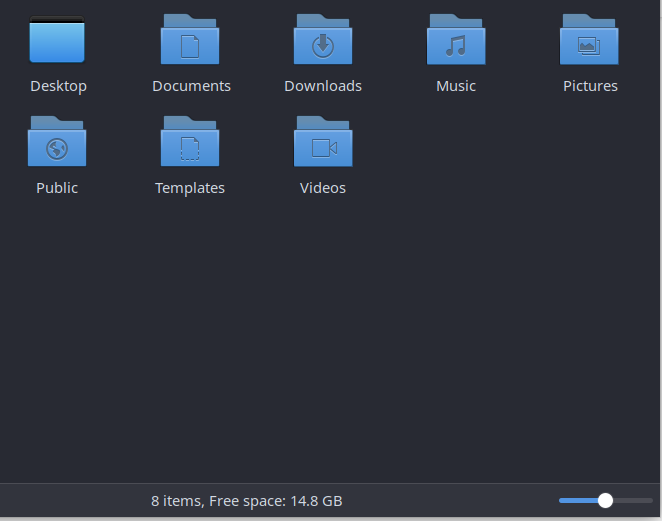Click the Templates folder icon
Viewport: 662px width, 521px height.
190,142
